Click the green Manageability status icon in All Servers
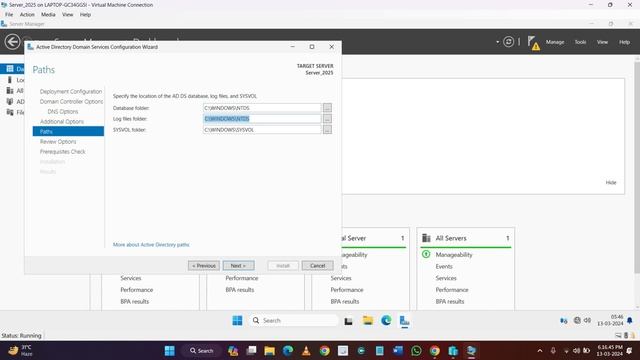The height and width of the screenshot is (360, 640). click(426, 254)
